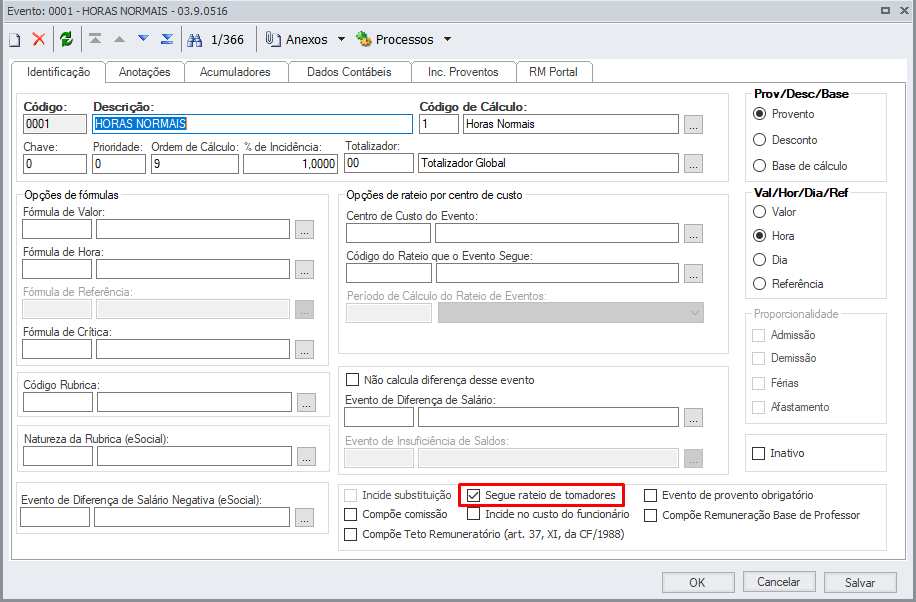
Task: Open lookup for Fórmula de Hora
Action: (x=304, y=269)
